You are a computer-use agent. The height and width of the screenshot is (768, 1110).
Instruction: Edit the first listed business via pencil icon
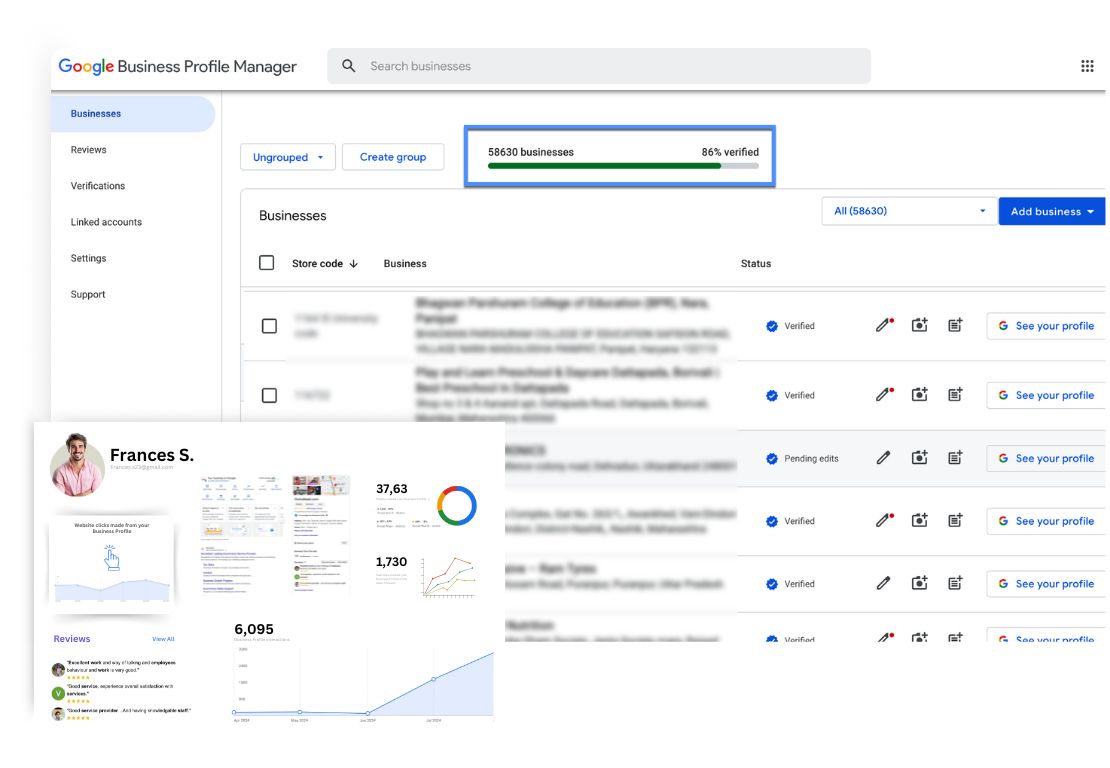click(883, 325)
